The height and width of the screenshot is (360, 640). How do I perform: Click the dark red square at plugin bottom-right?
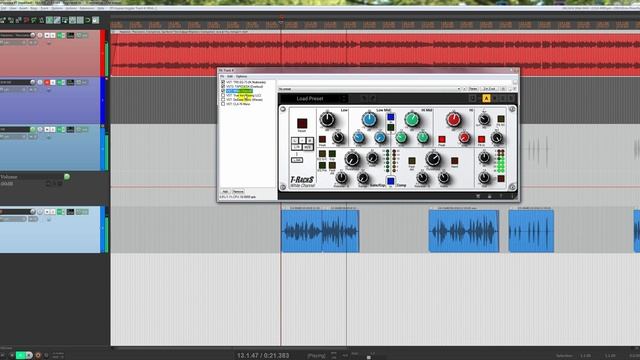tap(501, 178)
